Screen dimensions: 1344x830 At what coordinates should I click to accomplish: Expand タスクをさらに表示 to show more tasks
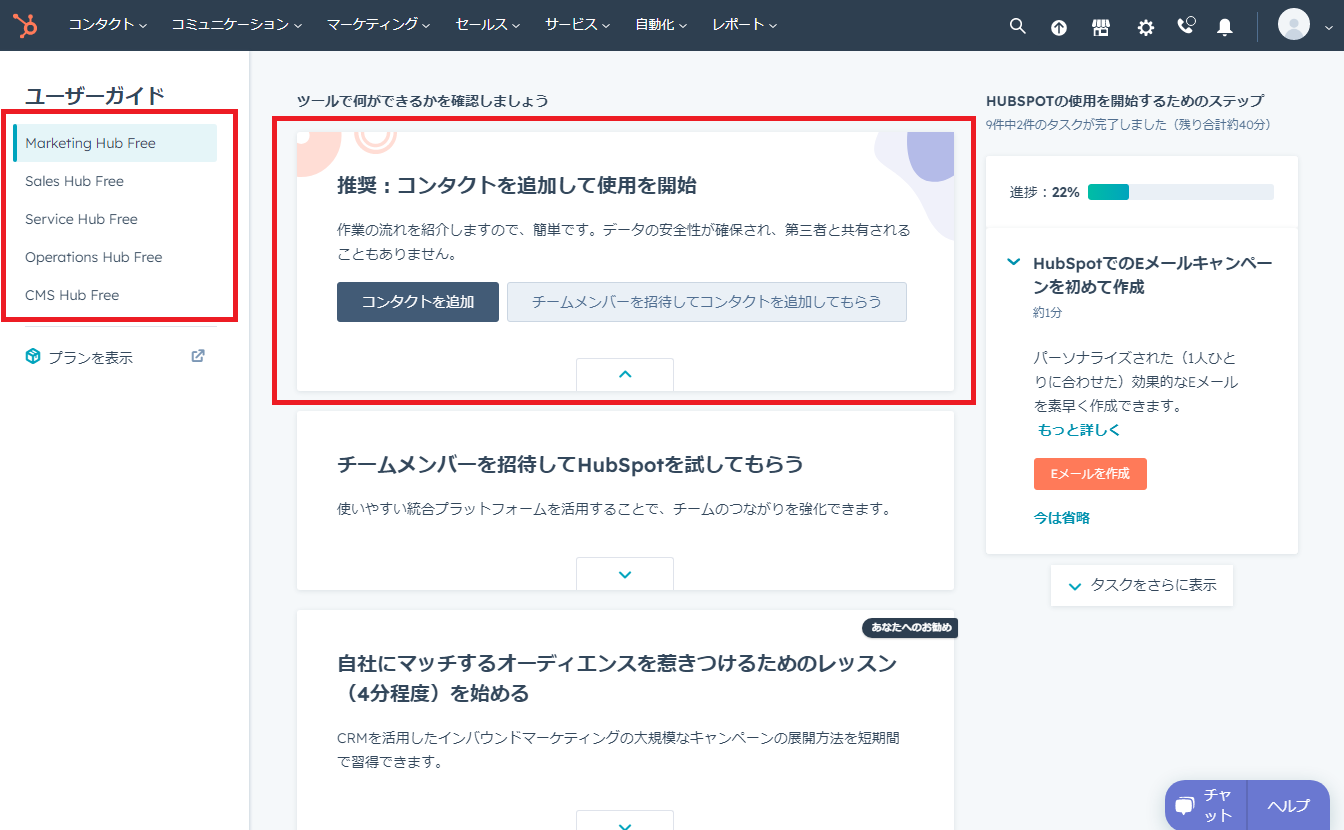tap(1142, 586)
